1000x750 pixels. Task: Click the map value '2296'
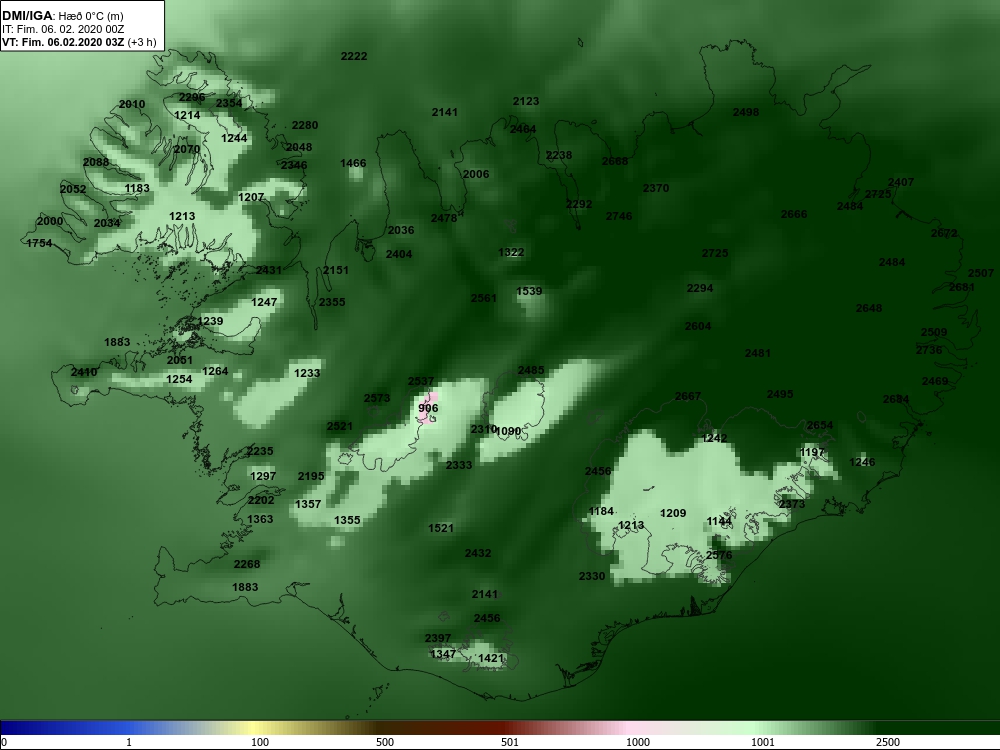pos(192,97)
